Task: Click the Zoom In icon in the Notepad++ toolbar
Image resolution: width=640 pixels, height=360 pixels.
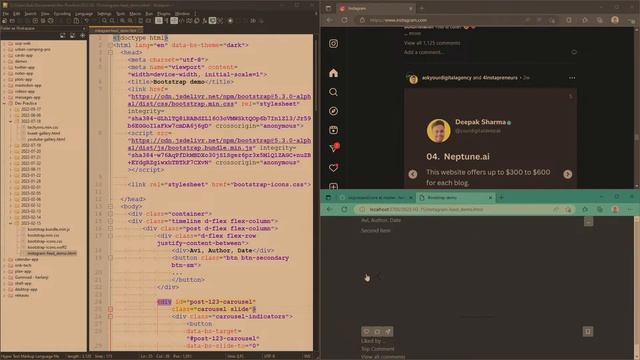Action: click(x=122, y=21)
